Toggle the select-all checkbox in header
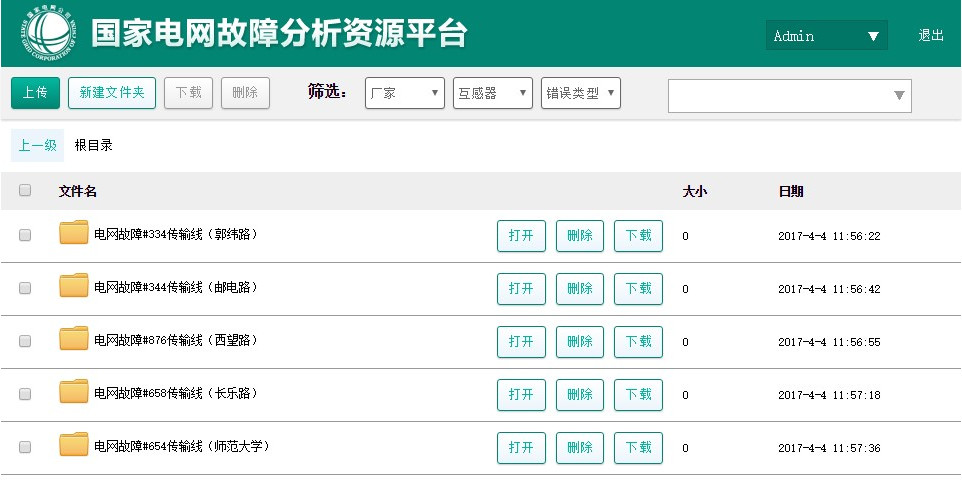Viewport: 962px width, 481px height. pos(25,191)
